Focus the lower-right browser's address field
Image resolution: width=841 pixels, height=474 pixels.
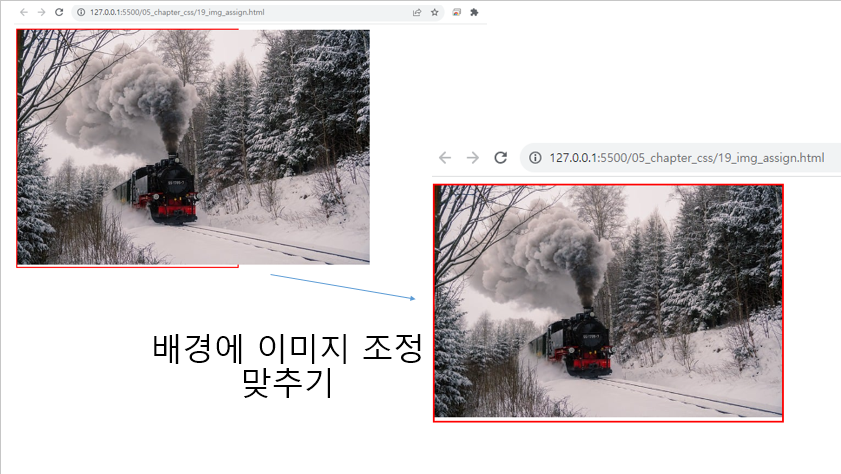[x=681, y=158]
